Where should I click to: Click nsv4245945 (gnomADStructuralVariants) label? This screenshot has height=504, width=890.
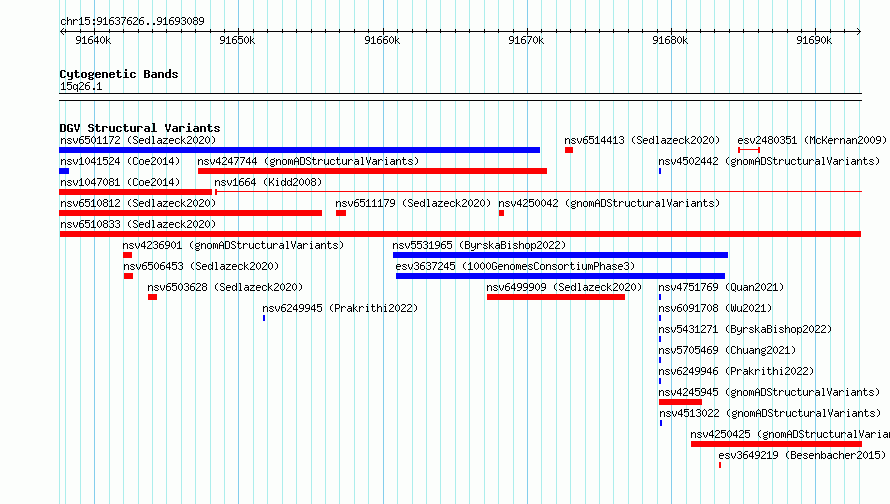769,392
